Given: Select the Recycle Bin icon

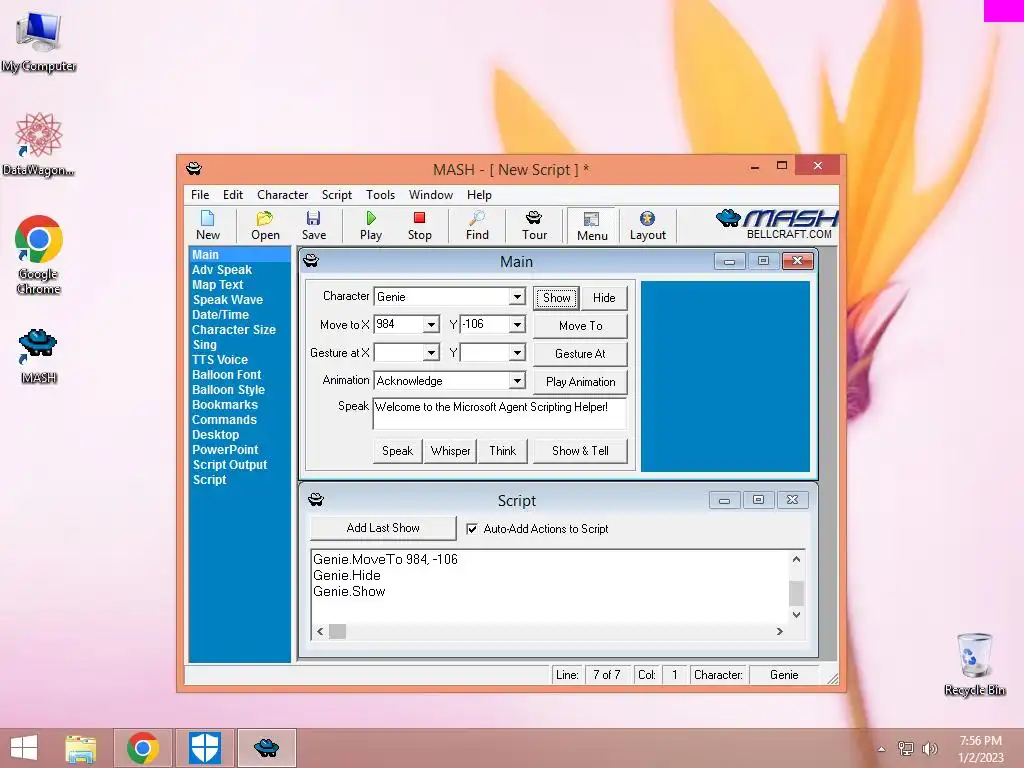Looking at the screenshot, I should pyautogui.click(x=974, y=664).
